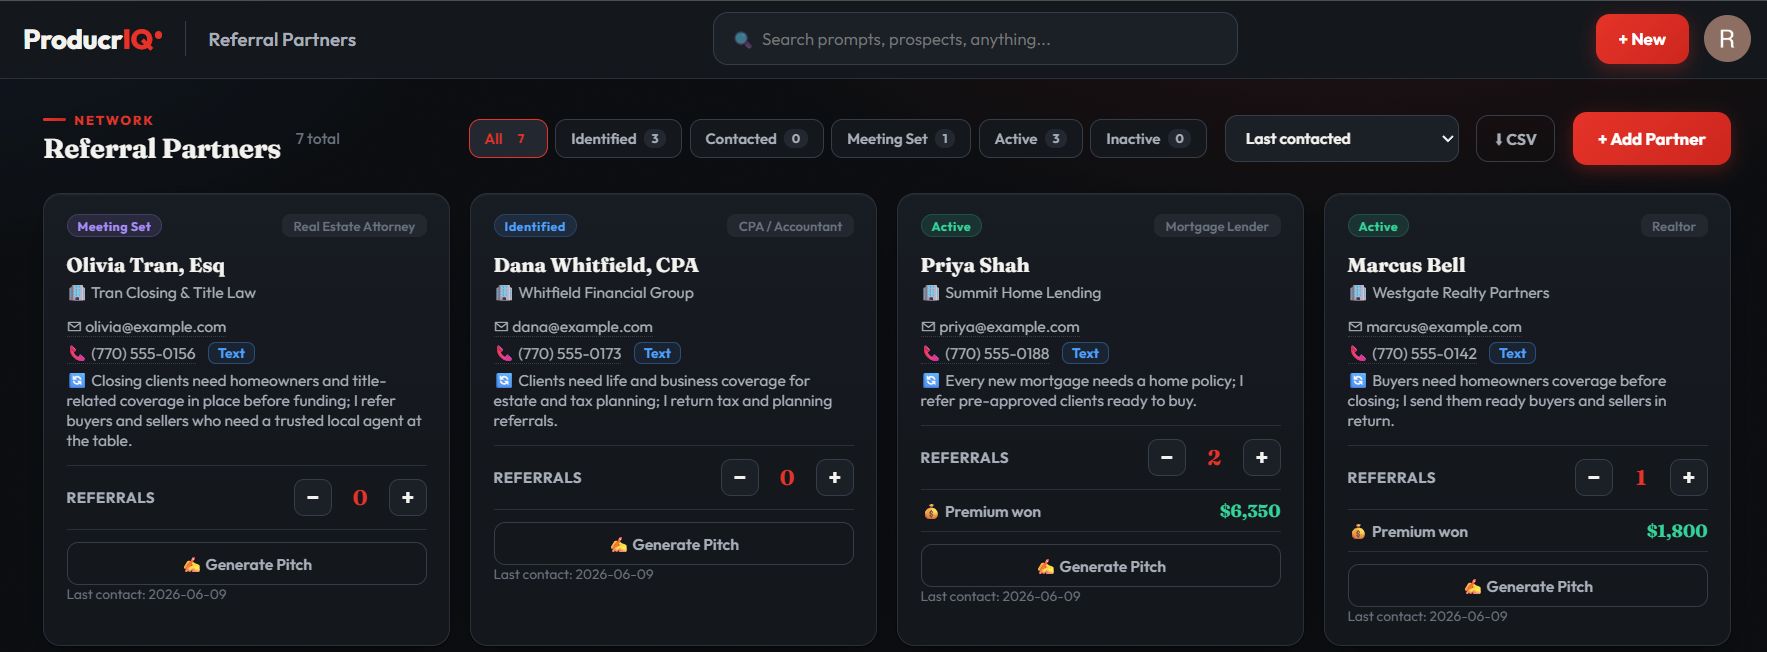Click the search magnifier icon
Image resolution: width=1767 pixels, height=652 pixels.
(743, 40)
